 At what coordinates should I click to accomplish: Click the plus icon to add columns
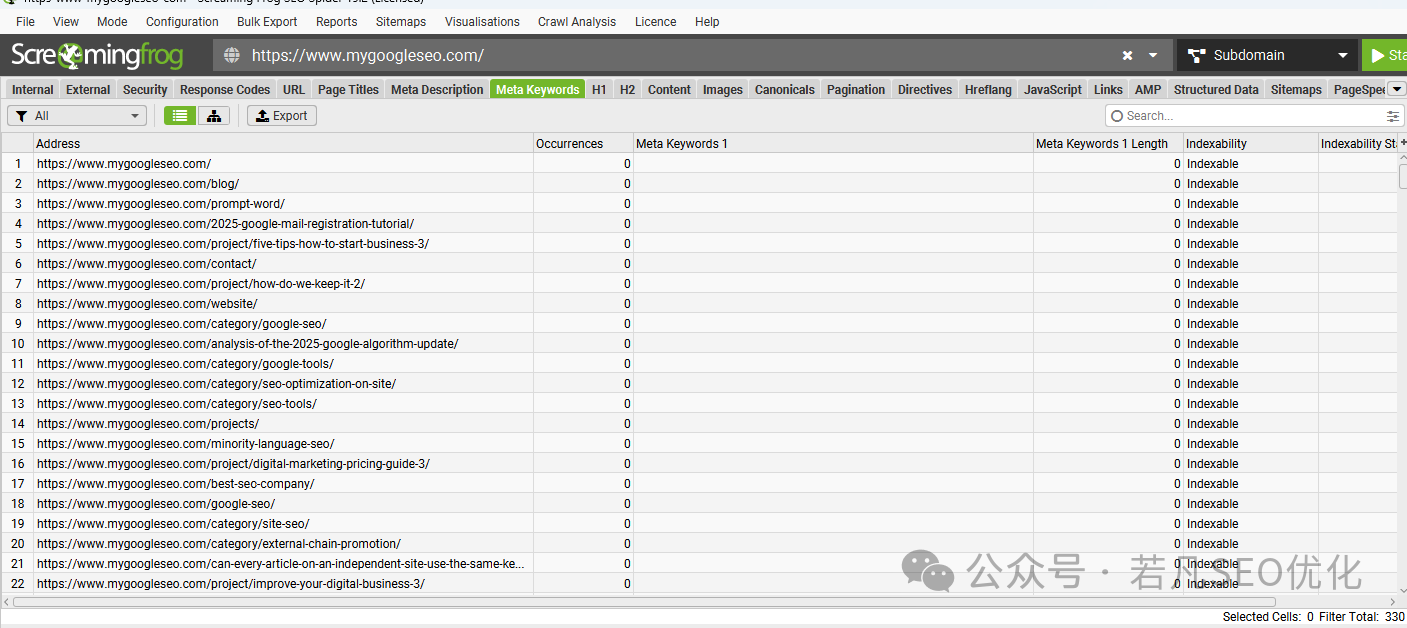click(x=1403, y=143)
